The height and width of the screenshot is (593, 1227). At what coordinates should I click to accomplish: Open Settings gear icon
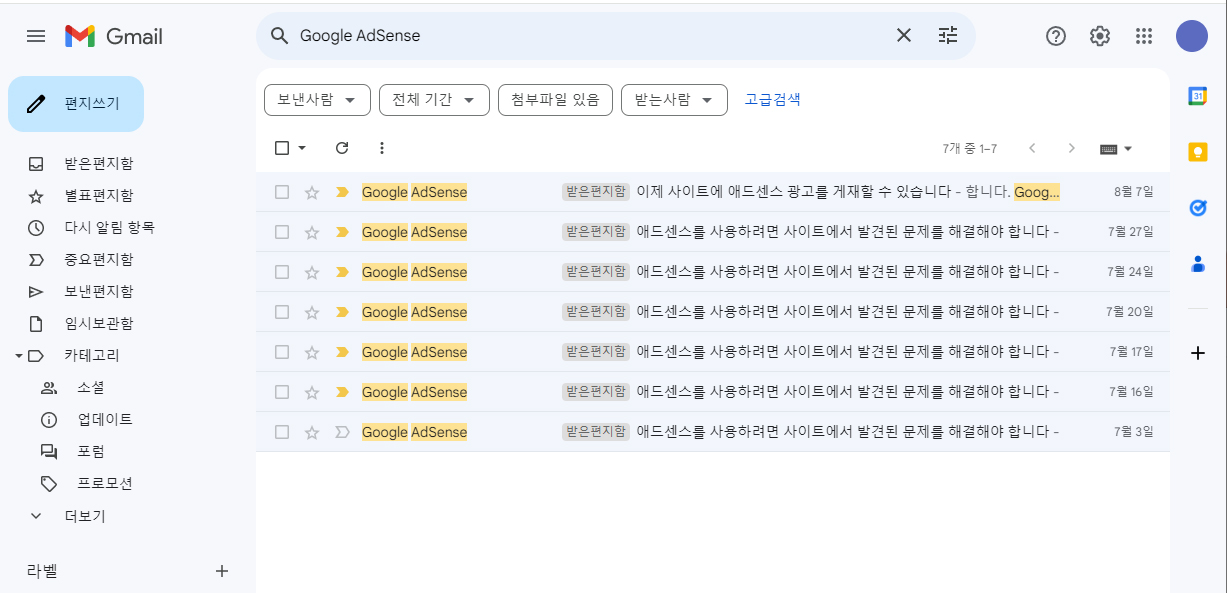(1100, 36)
